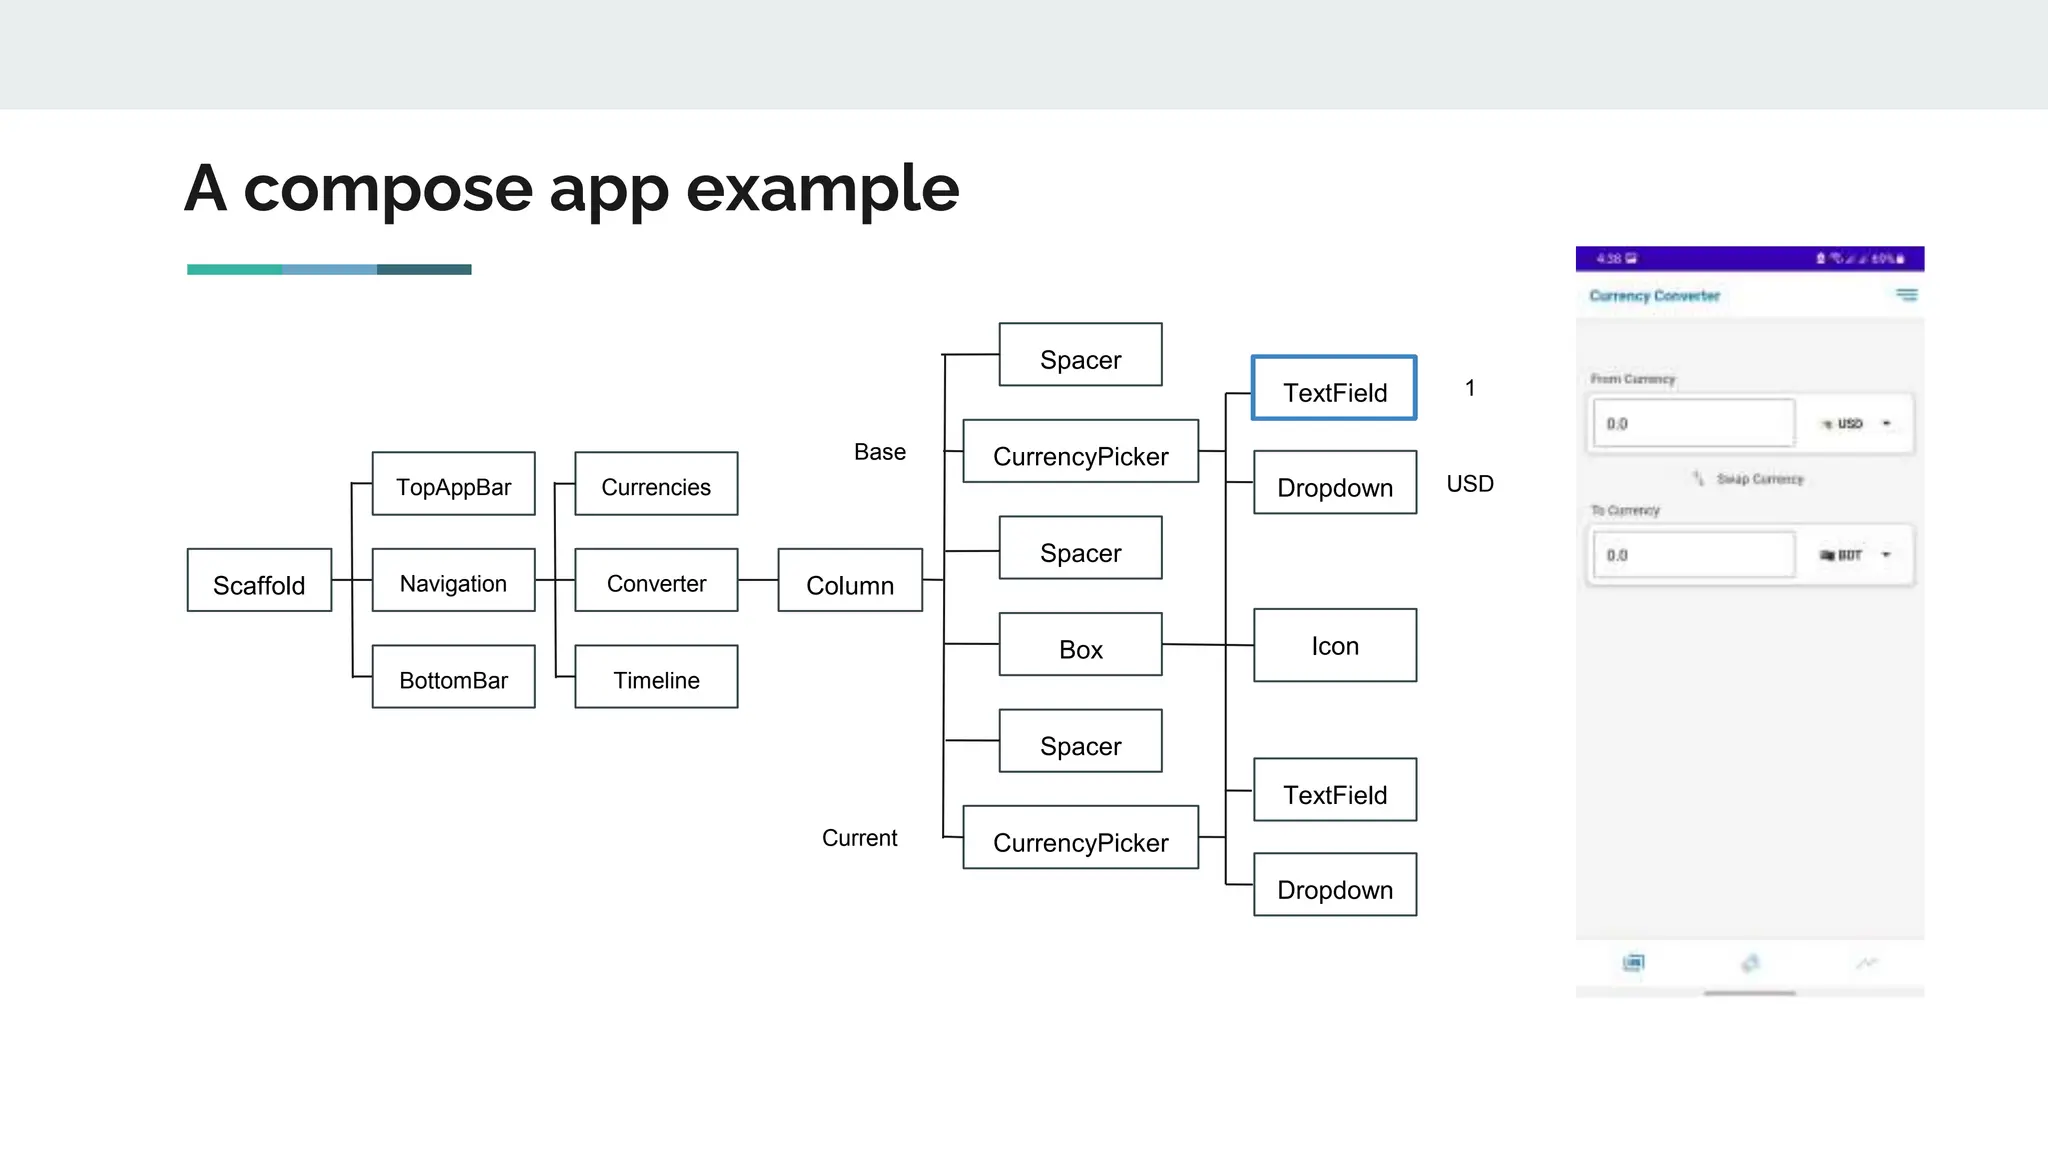This screenshot has height=1152, width=2048.
Task: Click the USD flag icon
Action: pos(1827,424)
